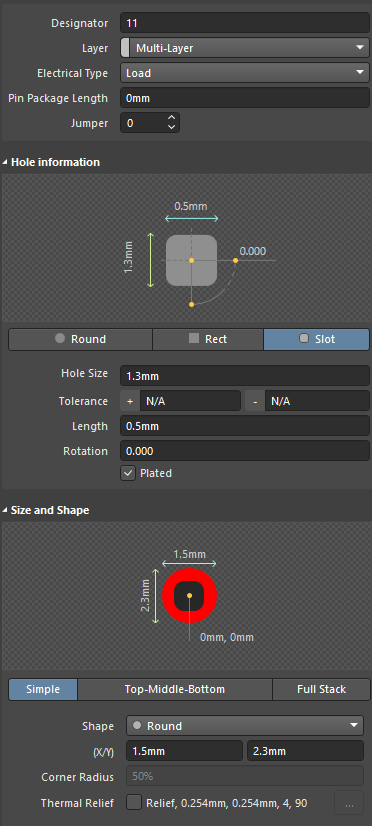Open the Shape dropdown showing Round
The height and width of the screenshot is (826, 372).
[x=245, y=726]
